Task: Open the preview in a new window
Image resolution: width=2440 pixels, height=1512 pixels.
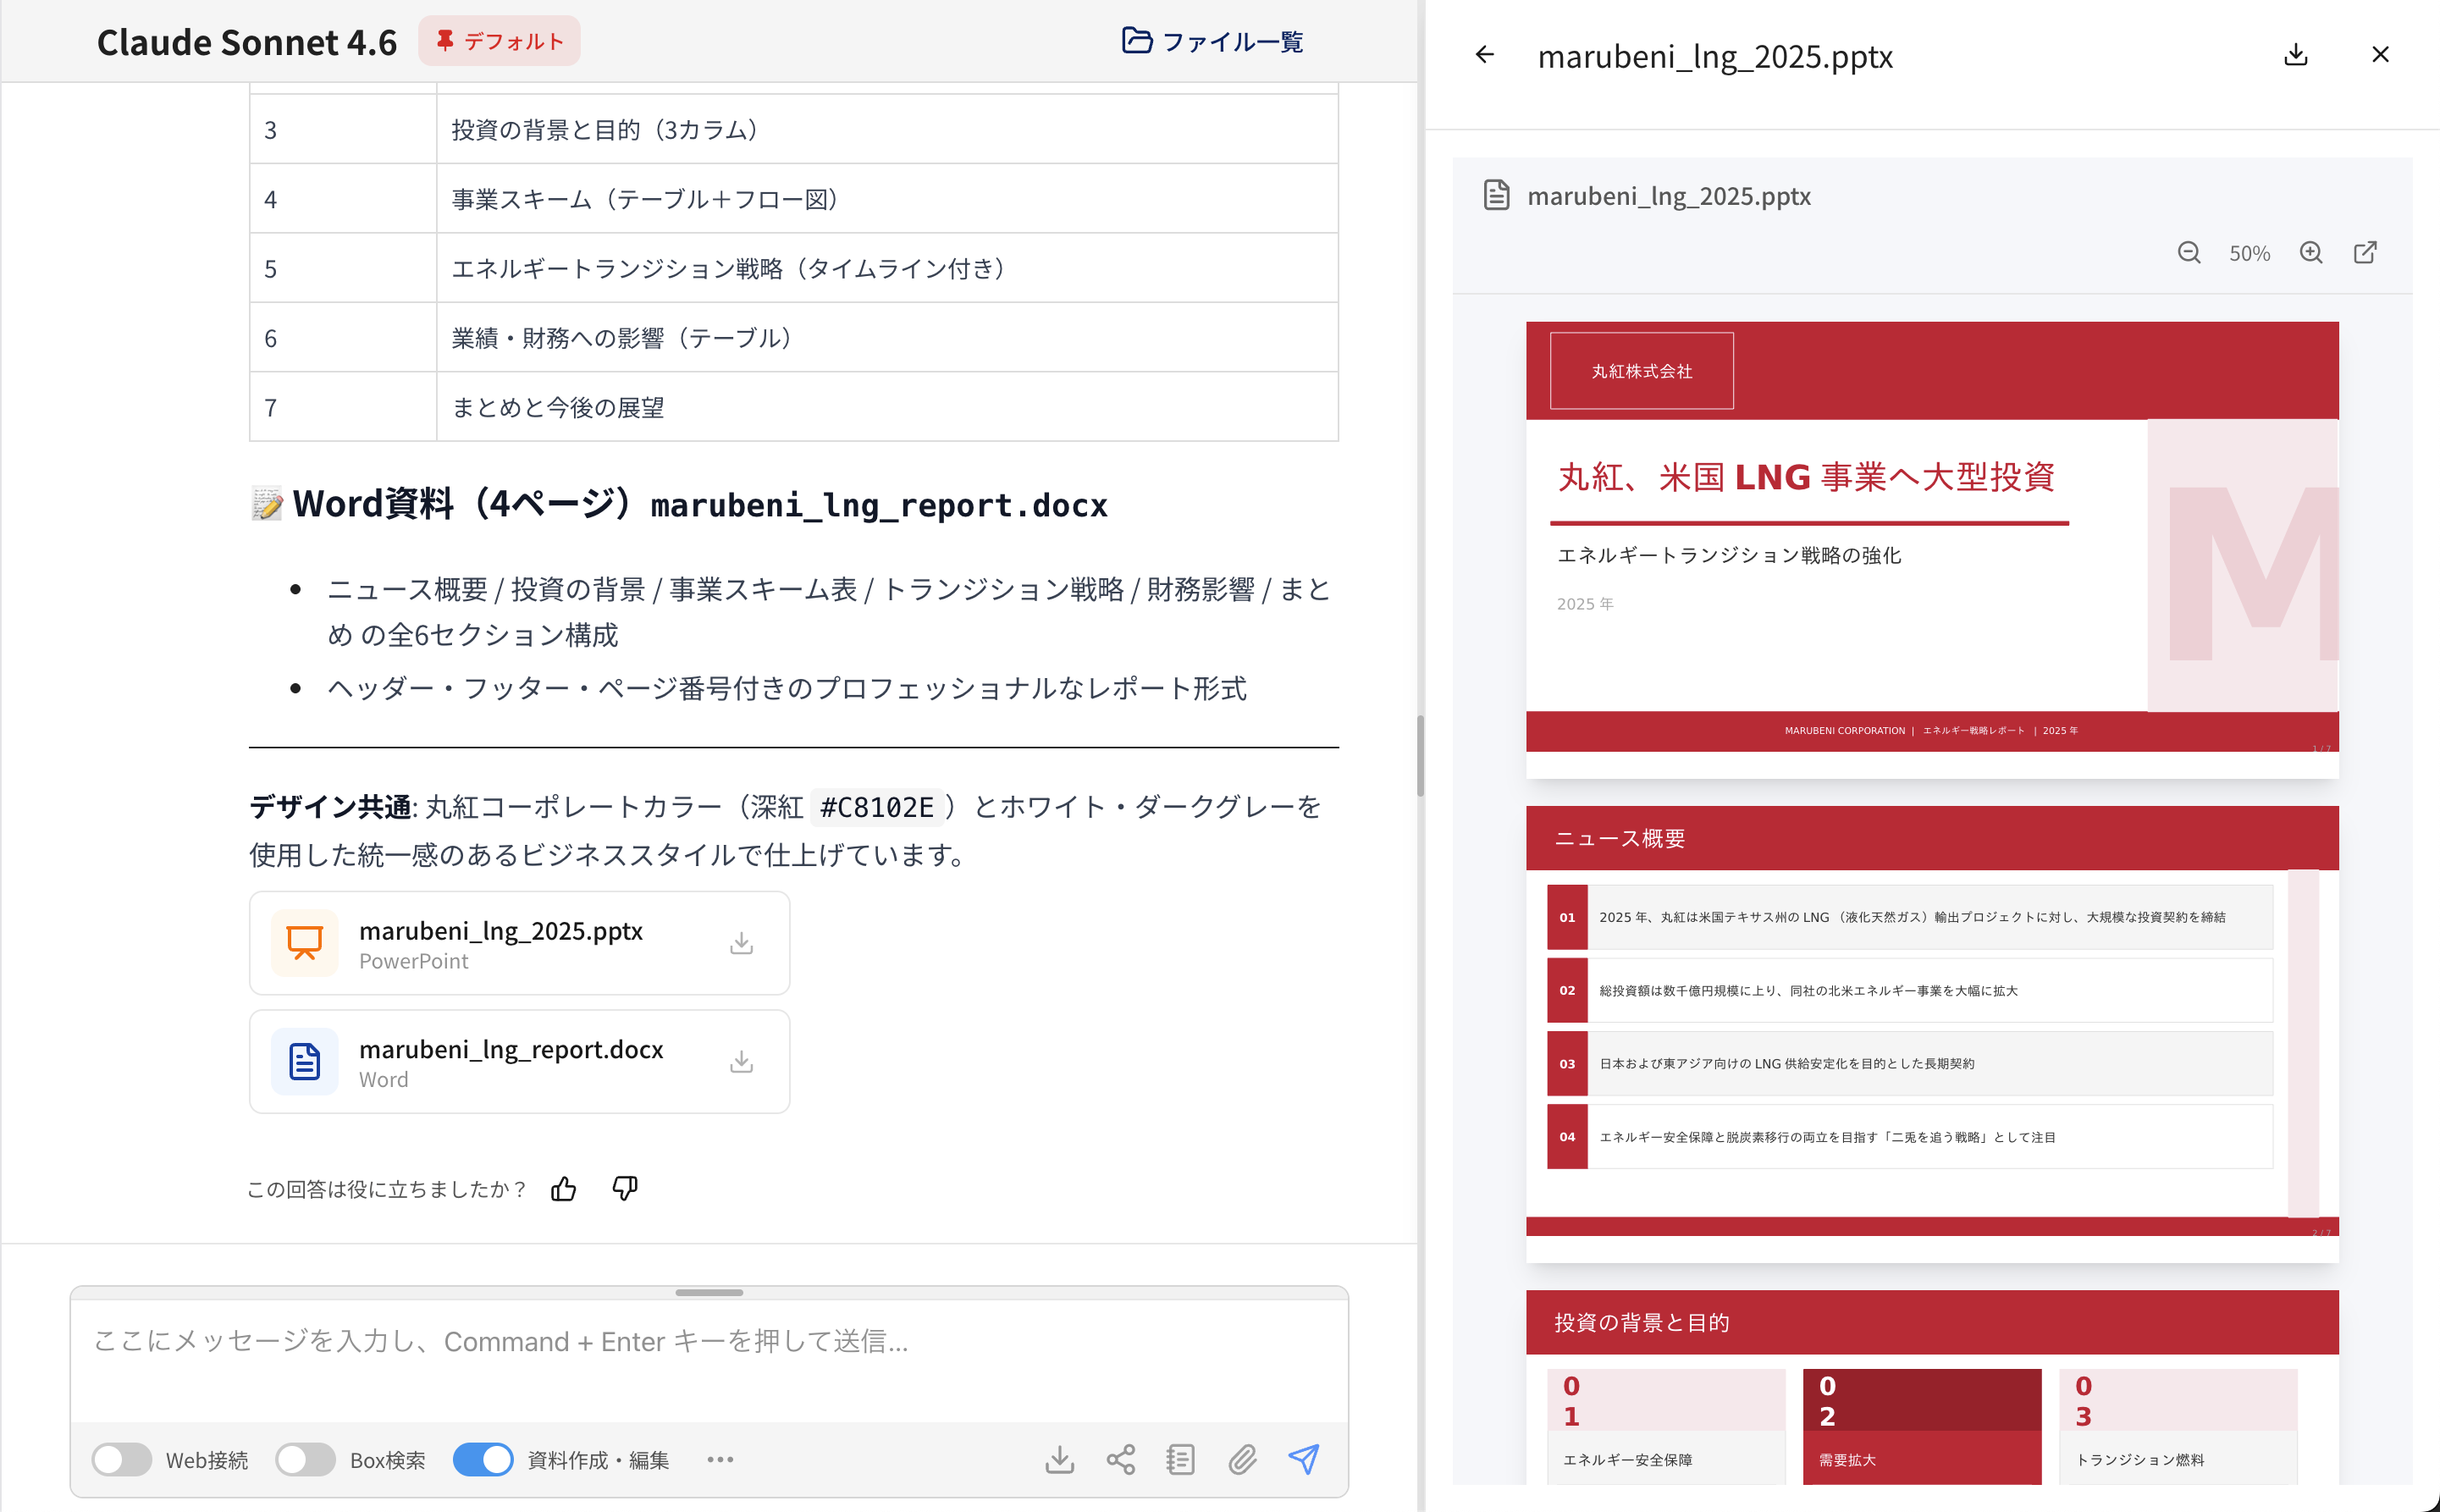Action: [x=2366, y=253]
